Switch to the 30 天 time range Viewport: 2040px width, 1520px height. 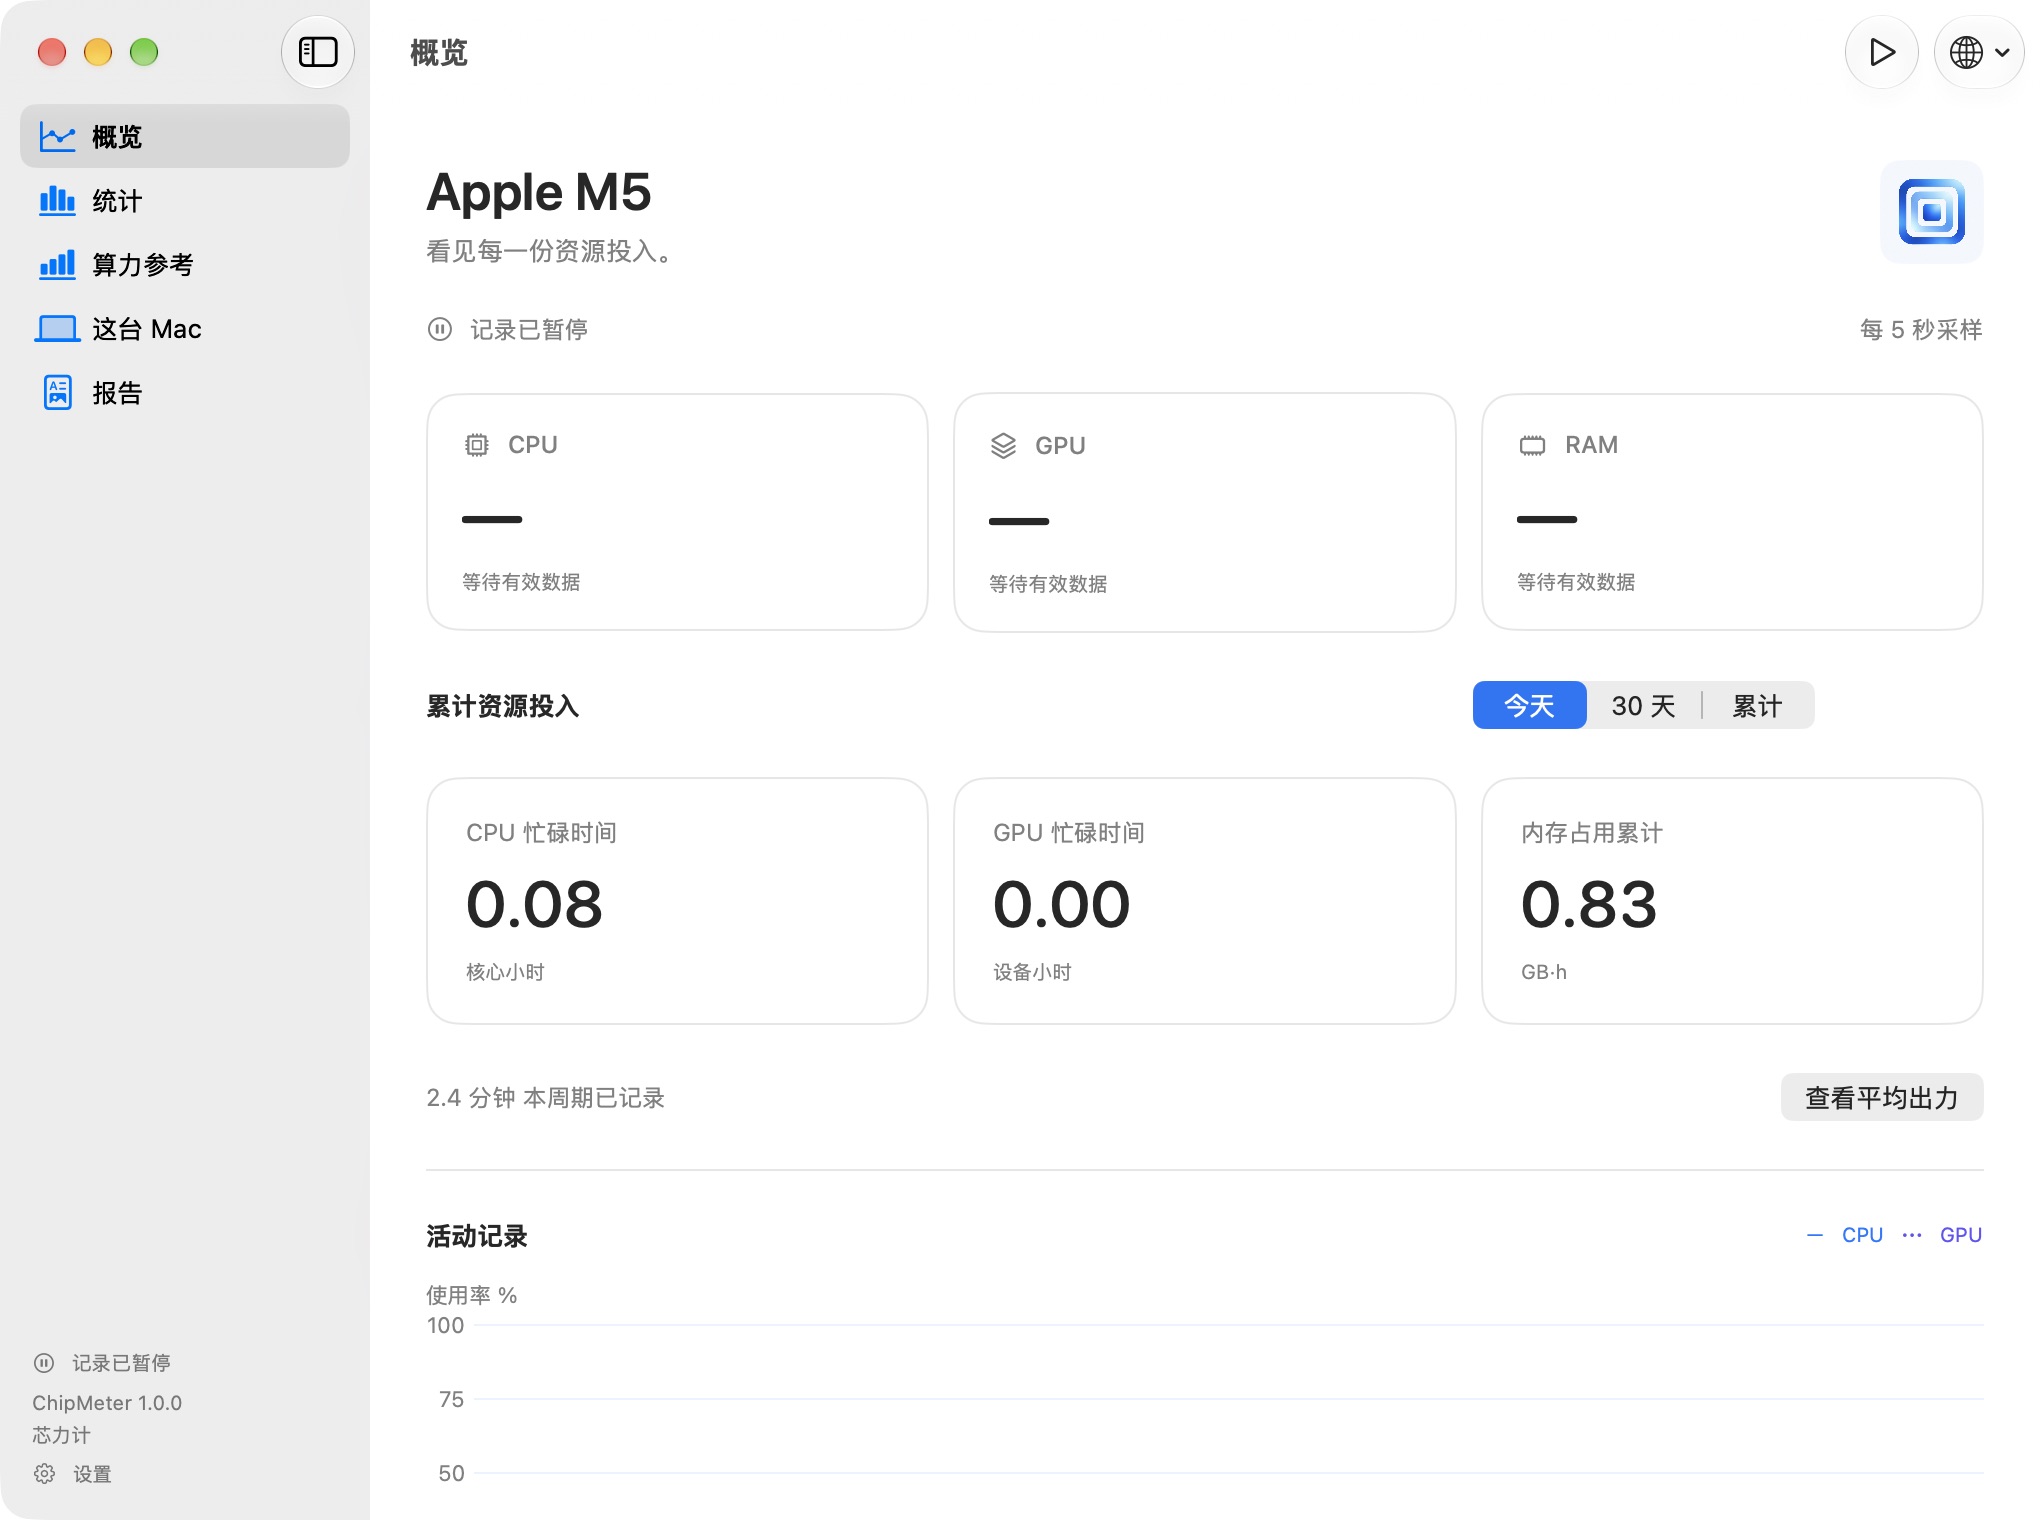[1643, 706]
